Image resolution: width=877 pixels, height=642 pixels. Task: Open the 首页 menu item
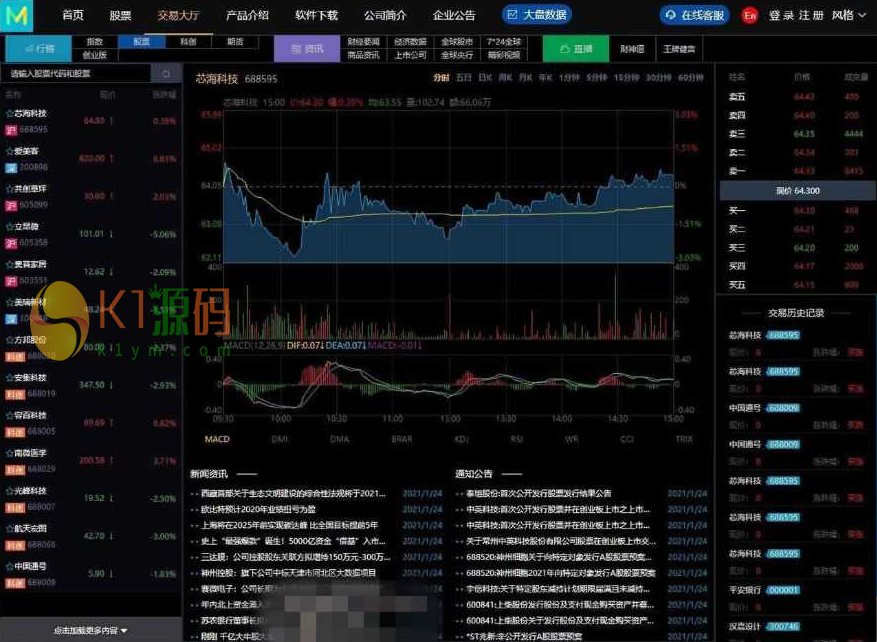[x=73, y=15]
